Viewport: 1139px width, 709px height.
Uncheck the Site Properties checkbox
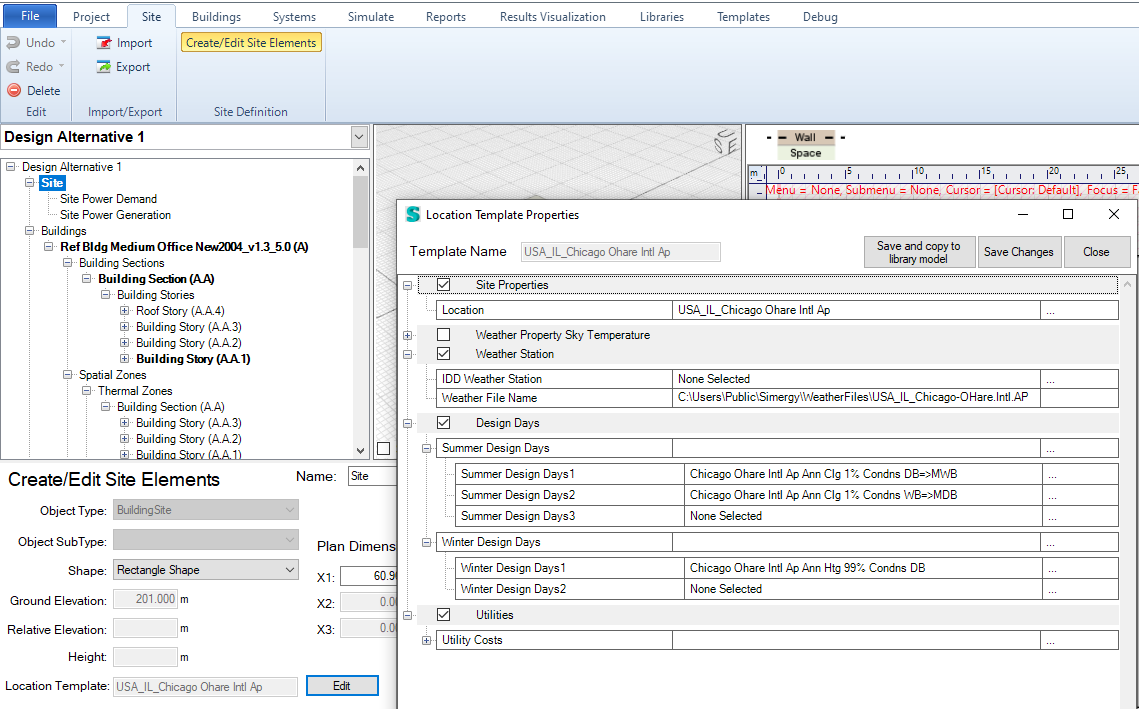coord(444,285)
